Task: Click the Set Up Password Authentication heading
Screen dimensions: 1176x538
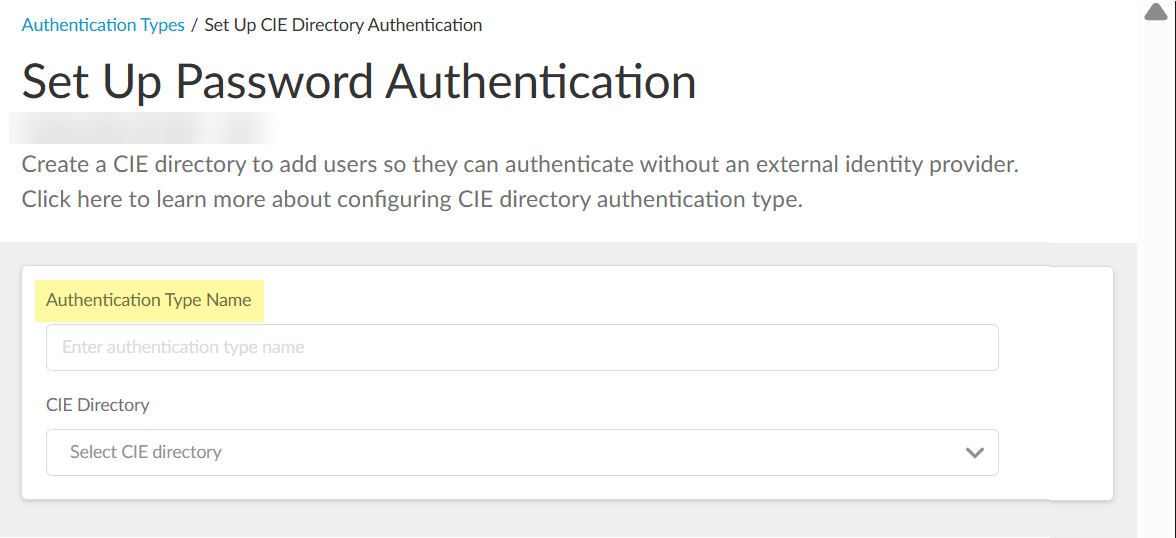Action: (359, 81)
